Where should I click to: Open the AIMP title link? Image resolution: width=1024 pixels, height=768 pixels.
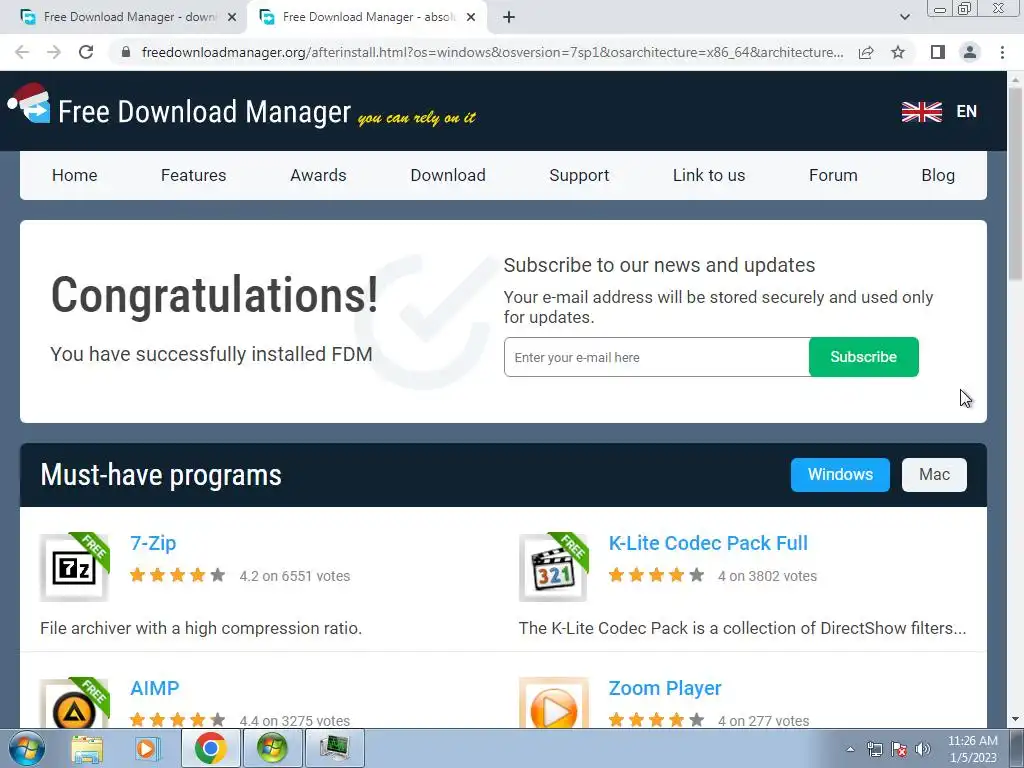click(x=154, y=688)
